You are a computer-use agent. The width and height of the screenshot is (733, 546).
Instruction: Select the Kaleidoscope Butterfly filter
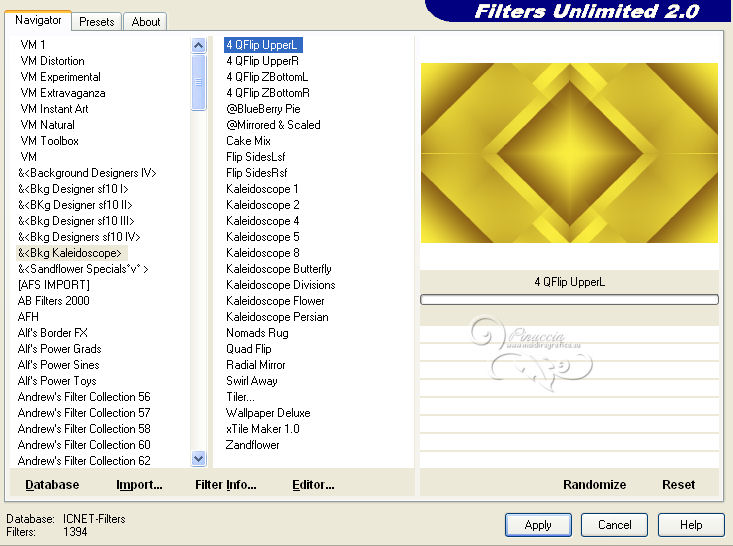point(279,269)
